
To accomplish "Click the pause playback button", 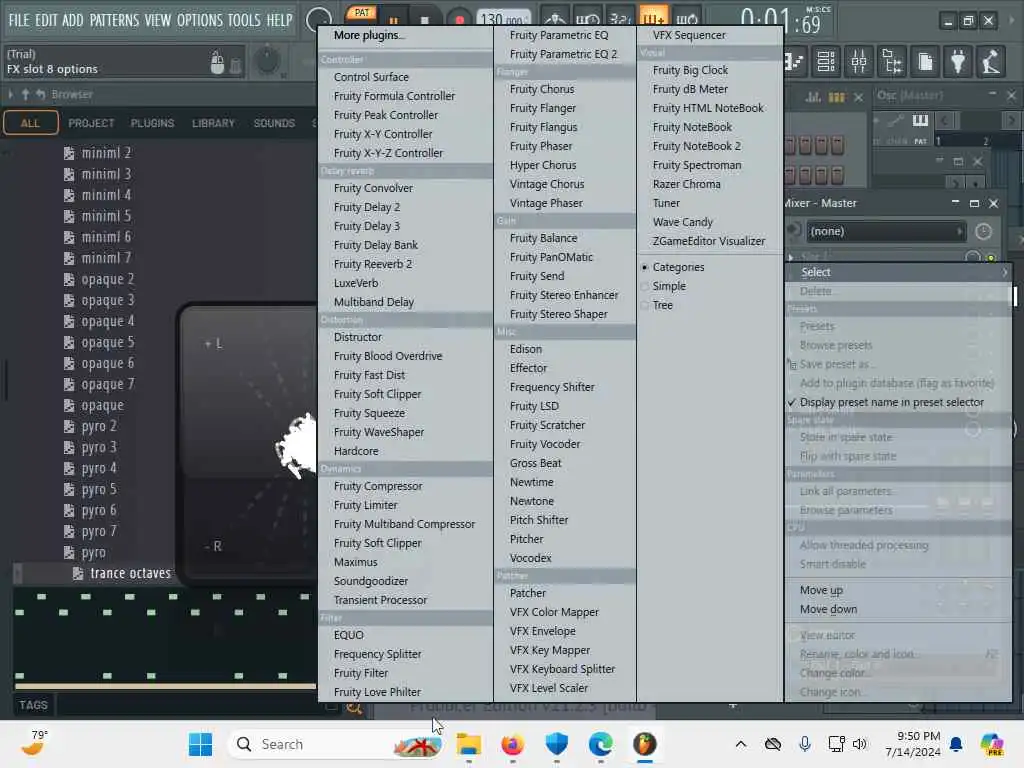I will click(394, 20).
